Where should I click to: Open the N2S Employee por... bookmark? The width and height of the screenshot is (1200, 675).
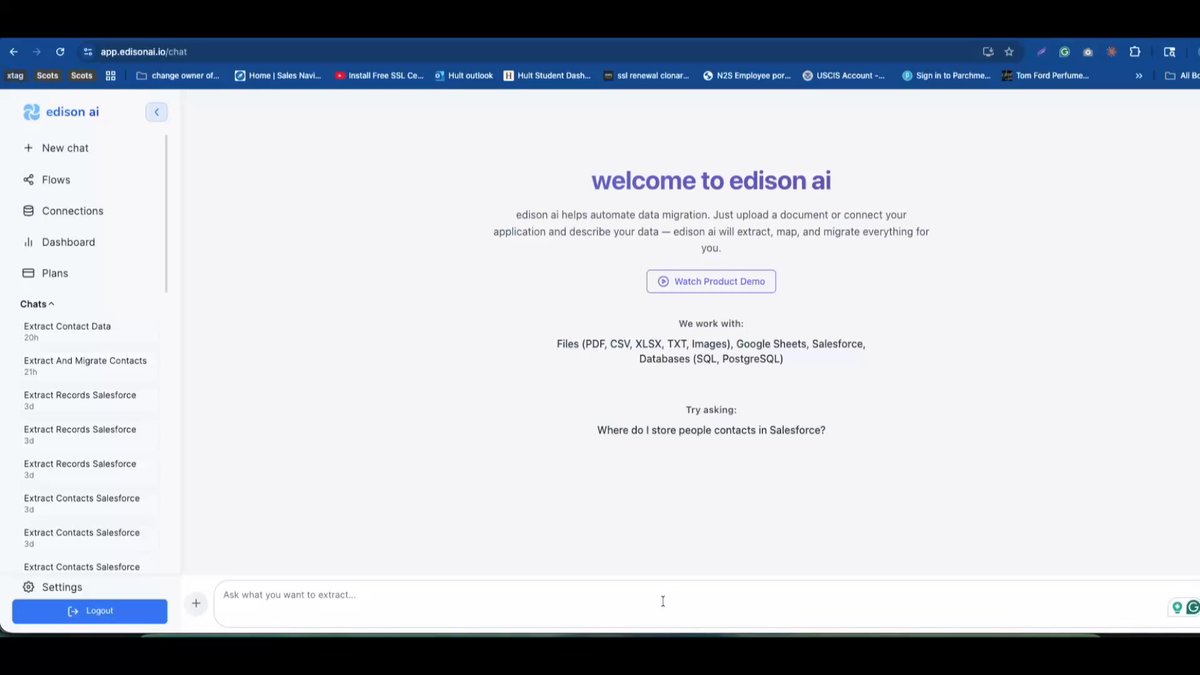click(x=747, y=75)
